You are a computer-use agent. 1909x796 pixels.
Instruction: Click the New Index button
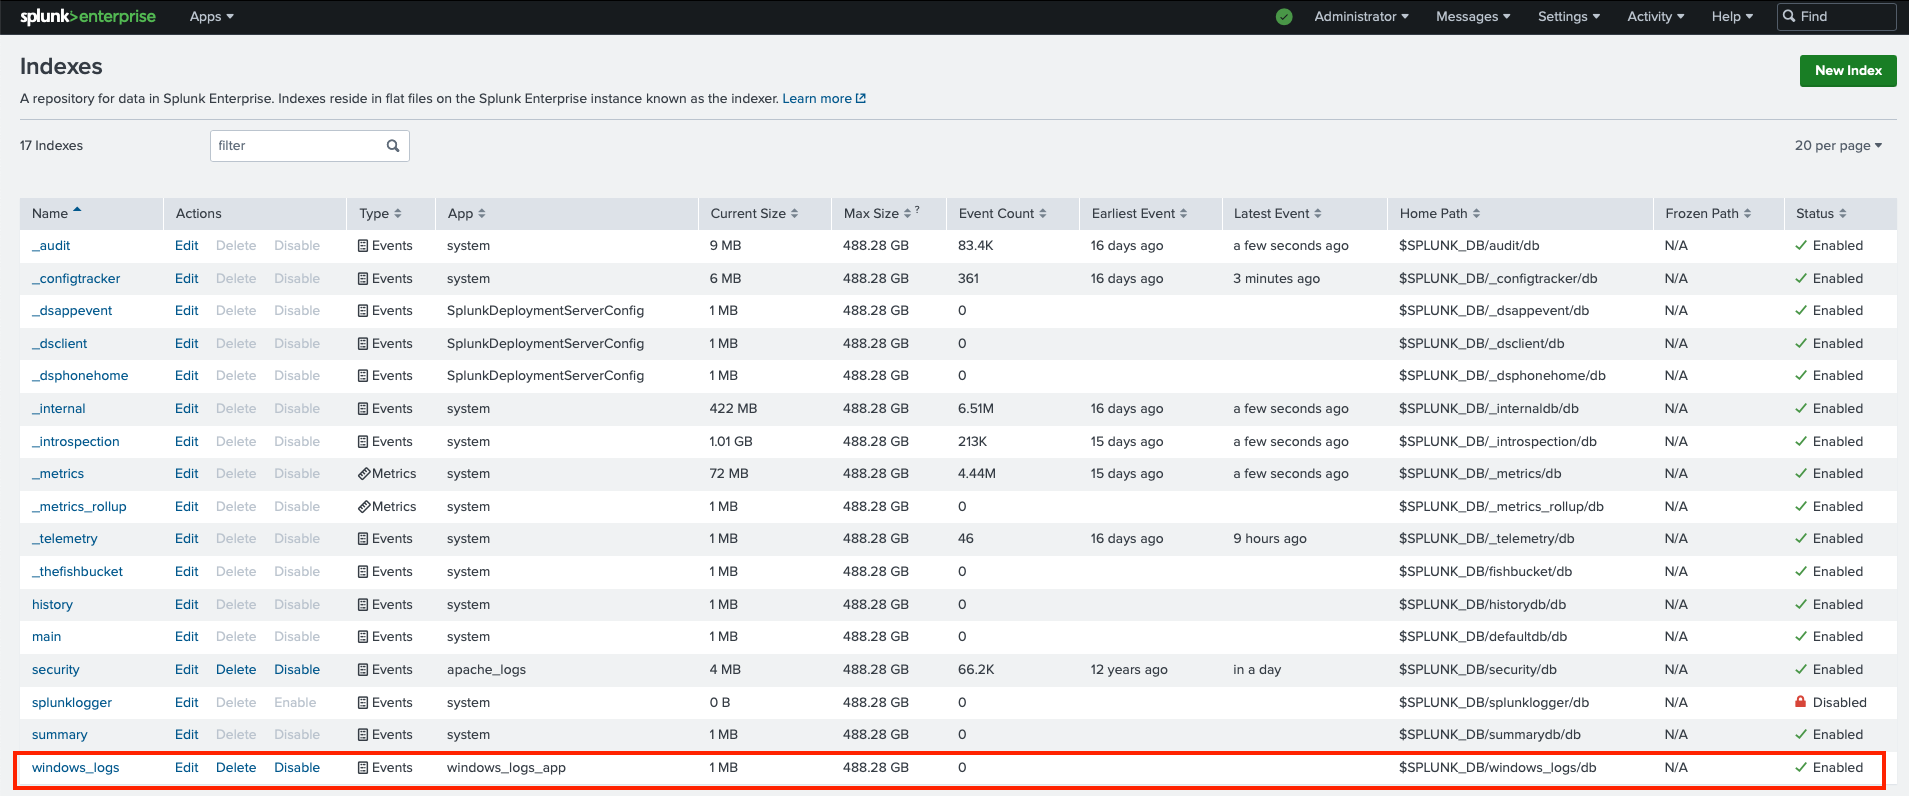1848,71
